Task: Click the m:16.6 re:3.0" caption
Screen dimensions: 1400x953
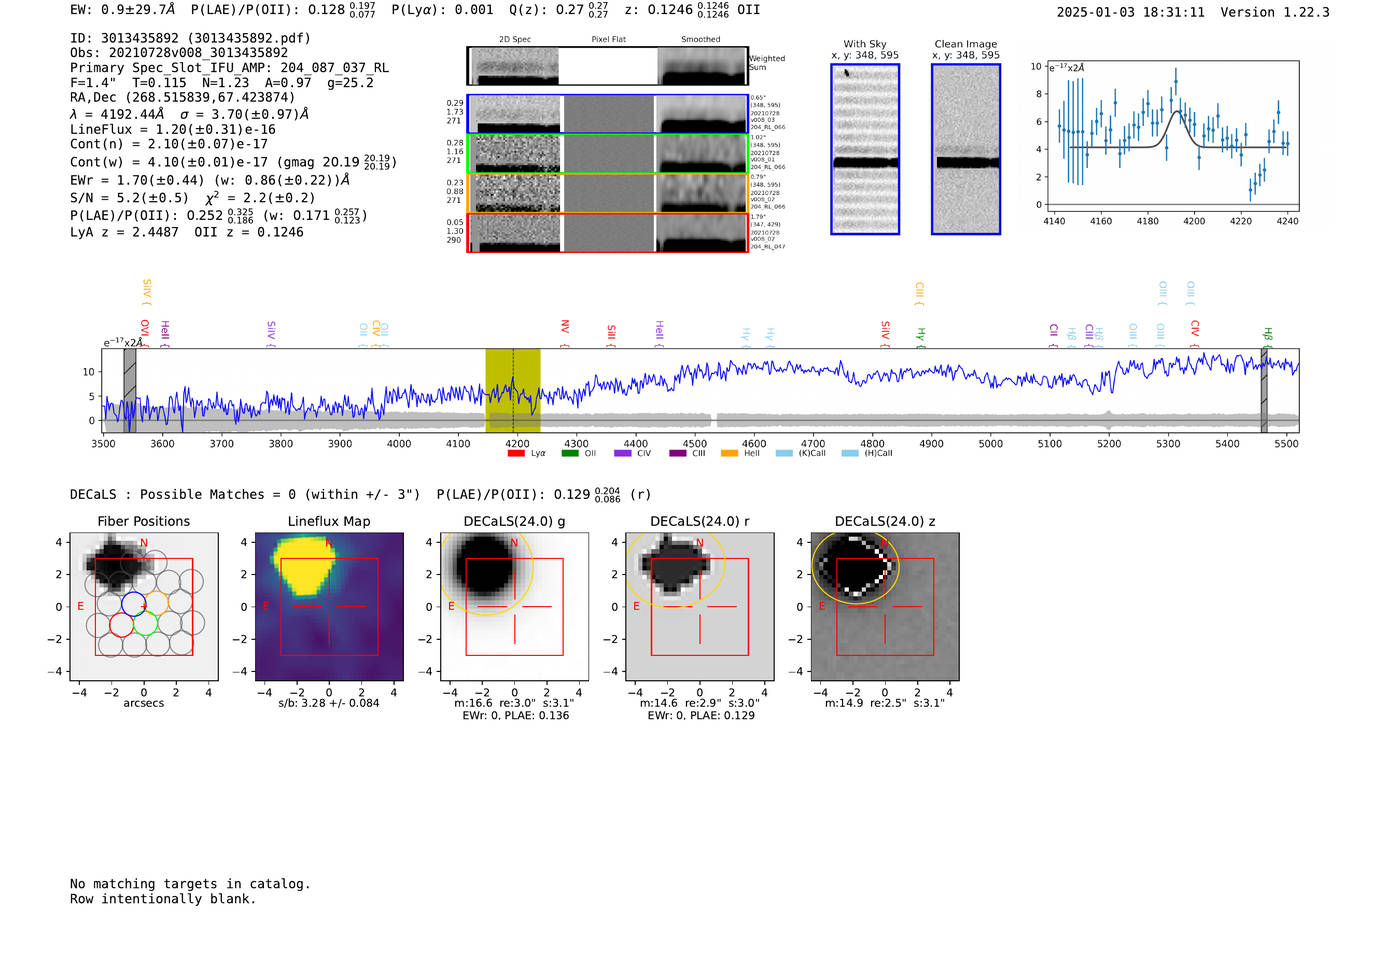Action: coord(514,703)
